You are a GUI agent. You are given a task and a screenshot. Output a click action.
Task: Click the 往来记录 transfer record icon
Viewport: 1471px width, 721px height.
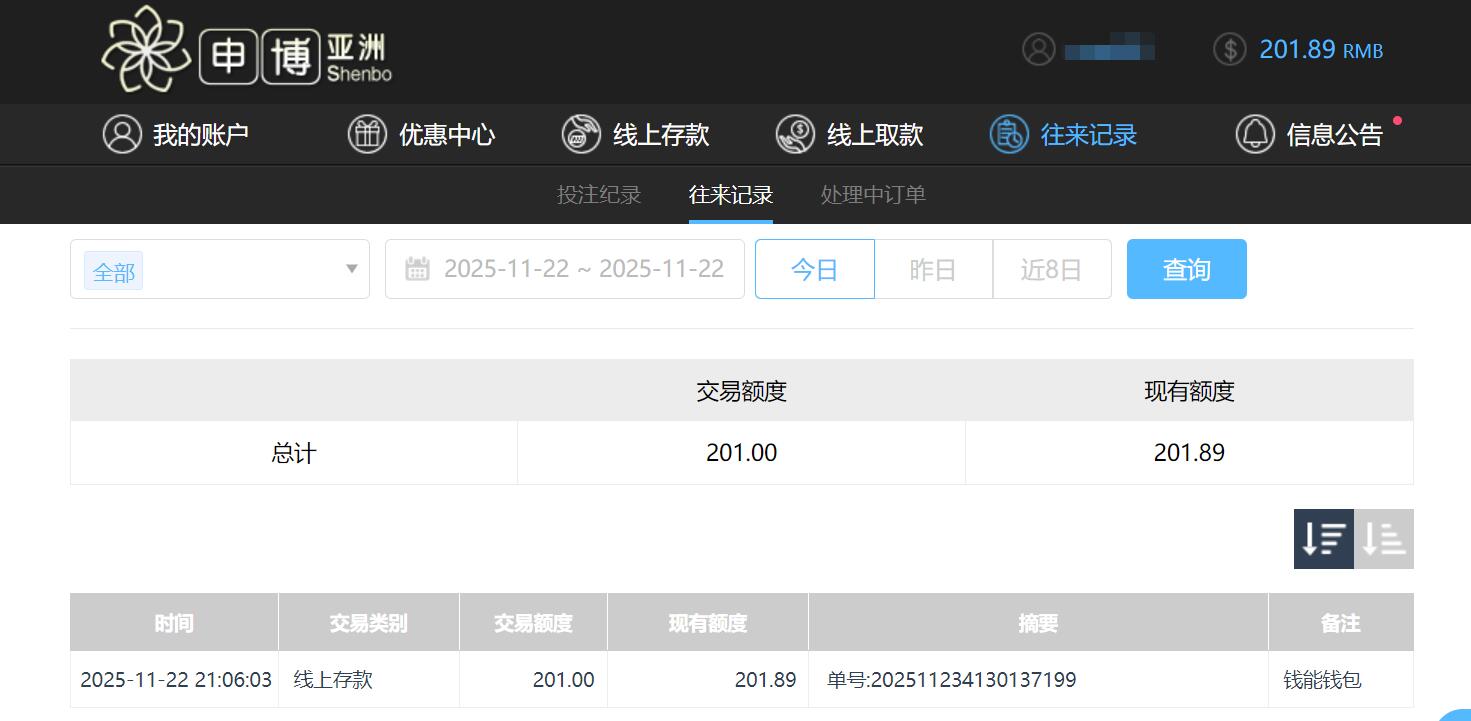[x=1010, y=133]
